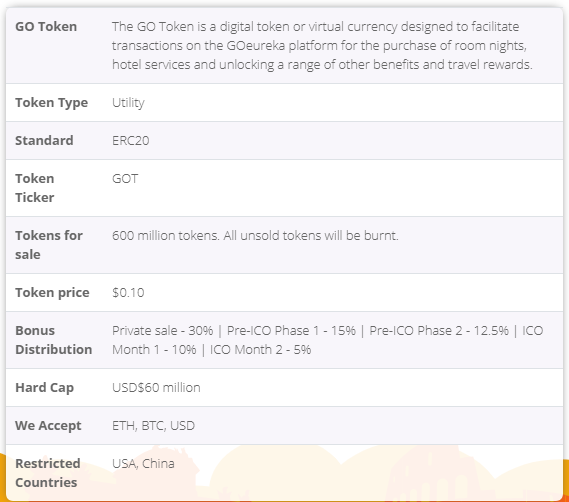Select the GO Token description paragraph
569x502 pixels.
coord(322,45)
